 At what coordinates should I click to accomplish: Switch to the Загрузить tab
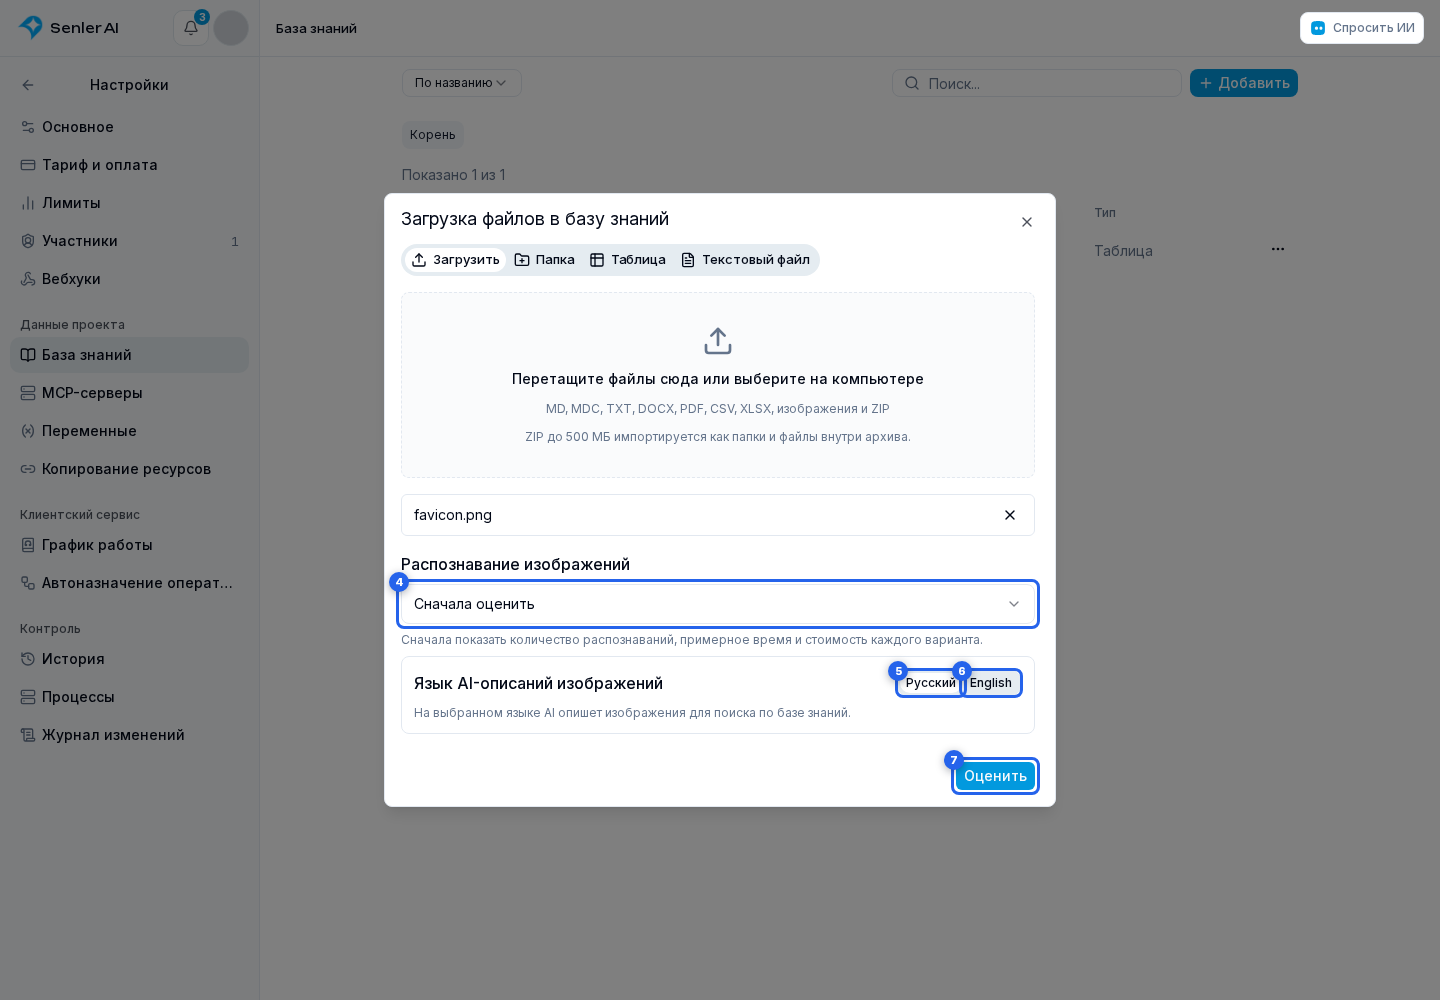455,260
